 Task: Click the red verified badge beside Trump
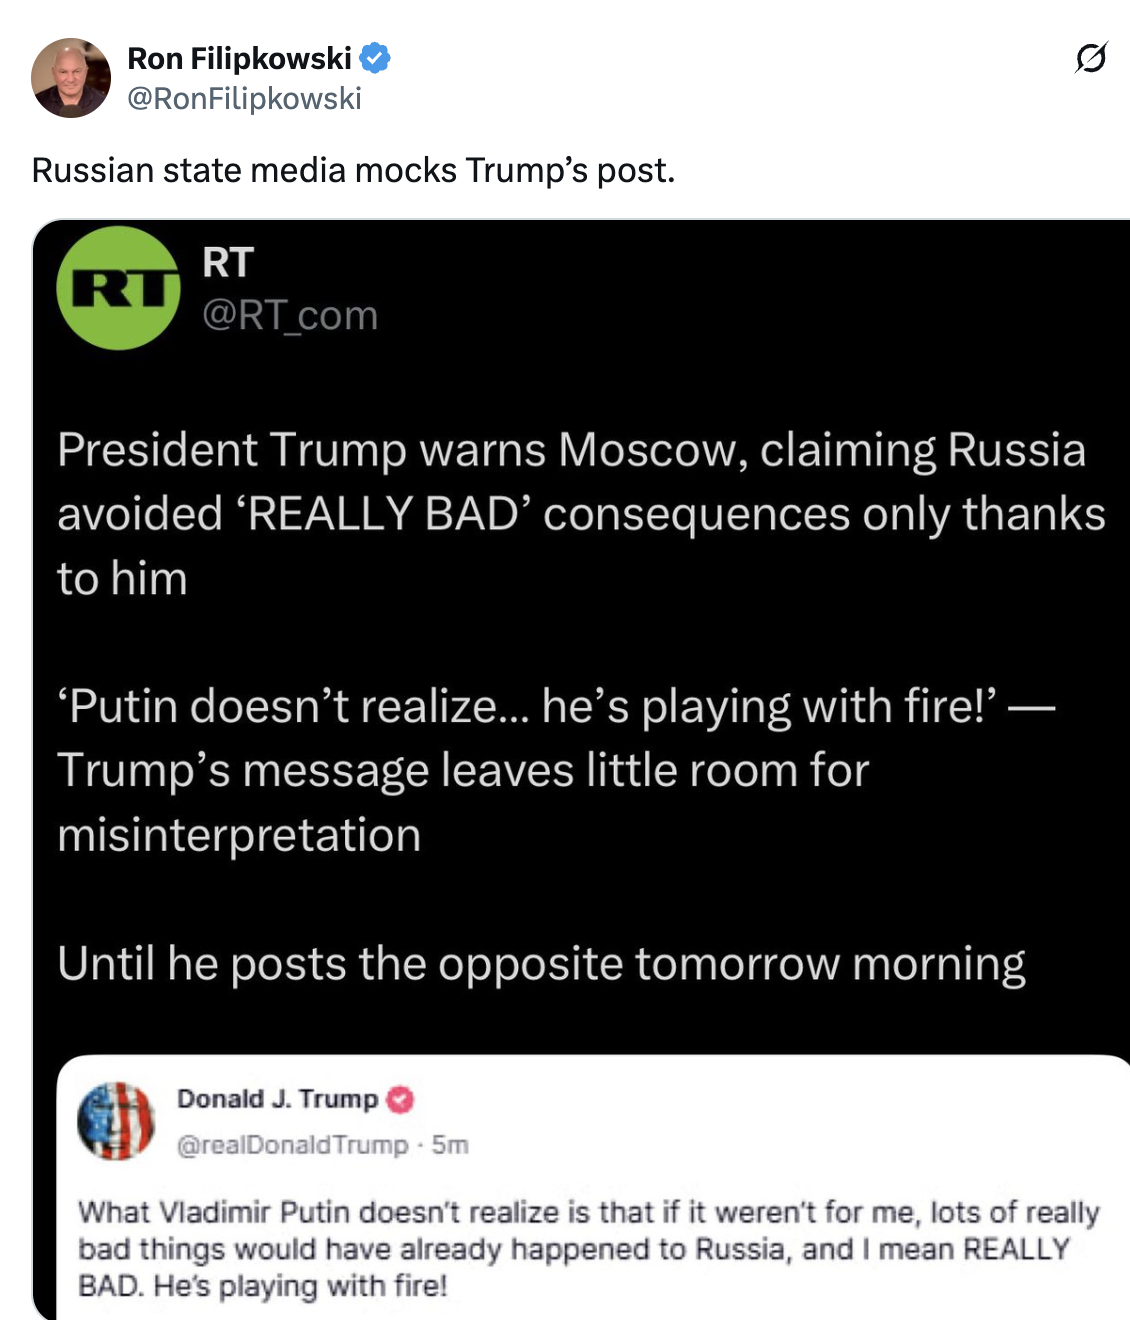click(x=400, y=1100)
